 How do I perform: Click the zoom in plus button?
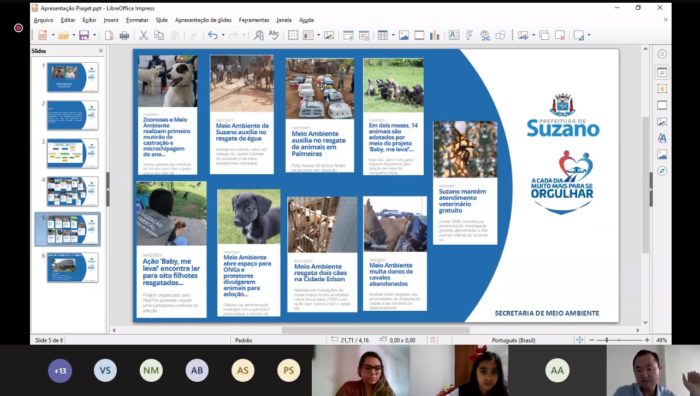(647, 340)
